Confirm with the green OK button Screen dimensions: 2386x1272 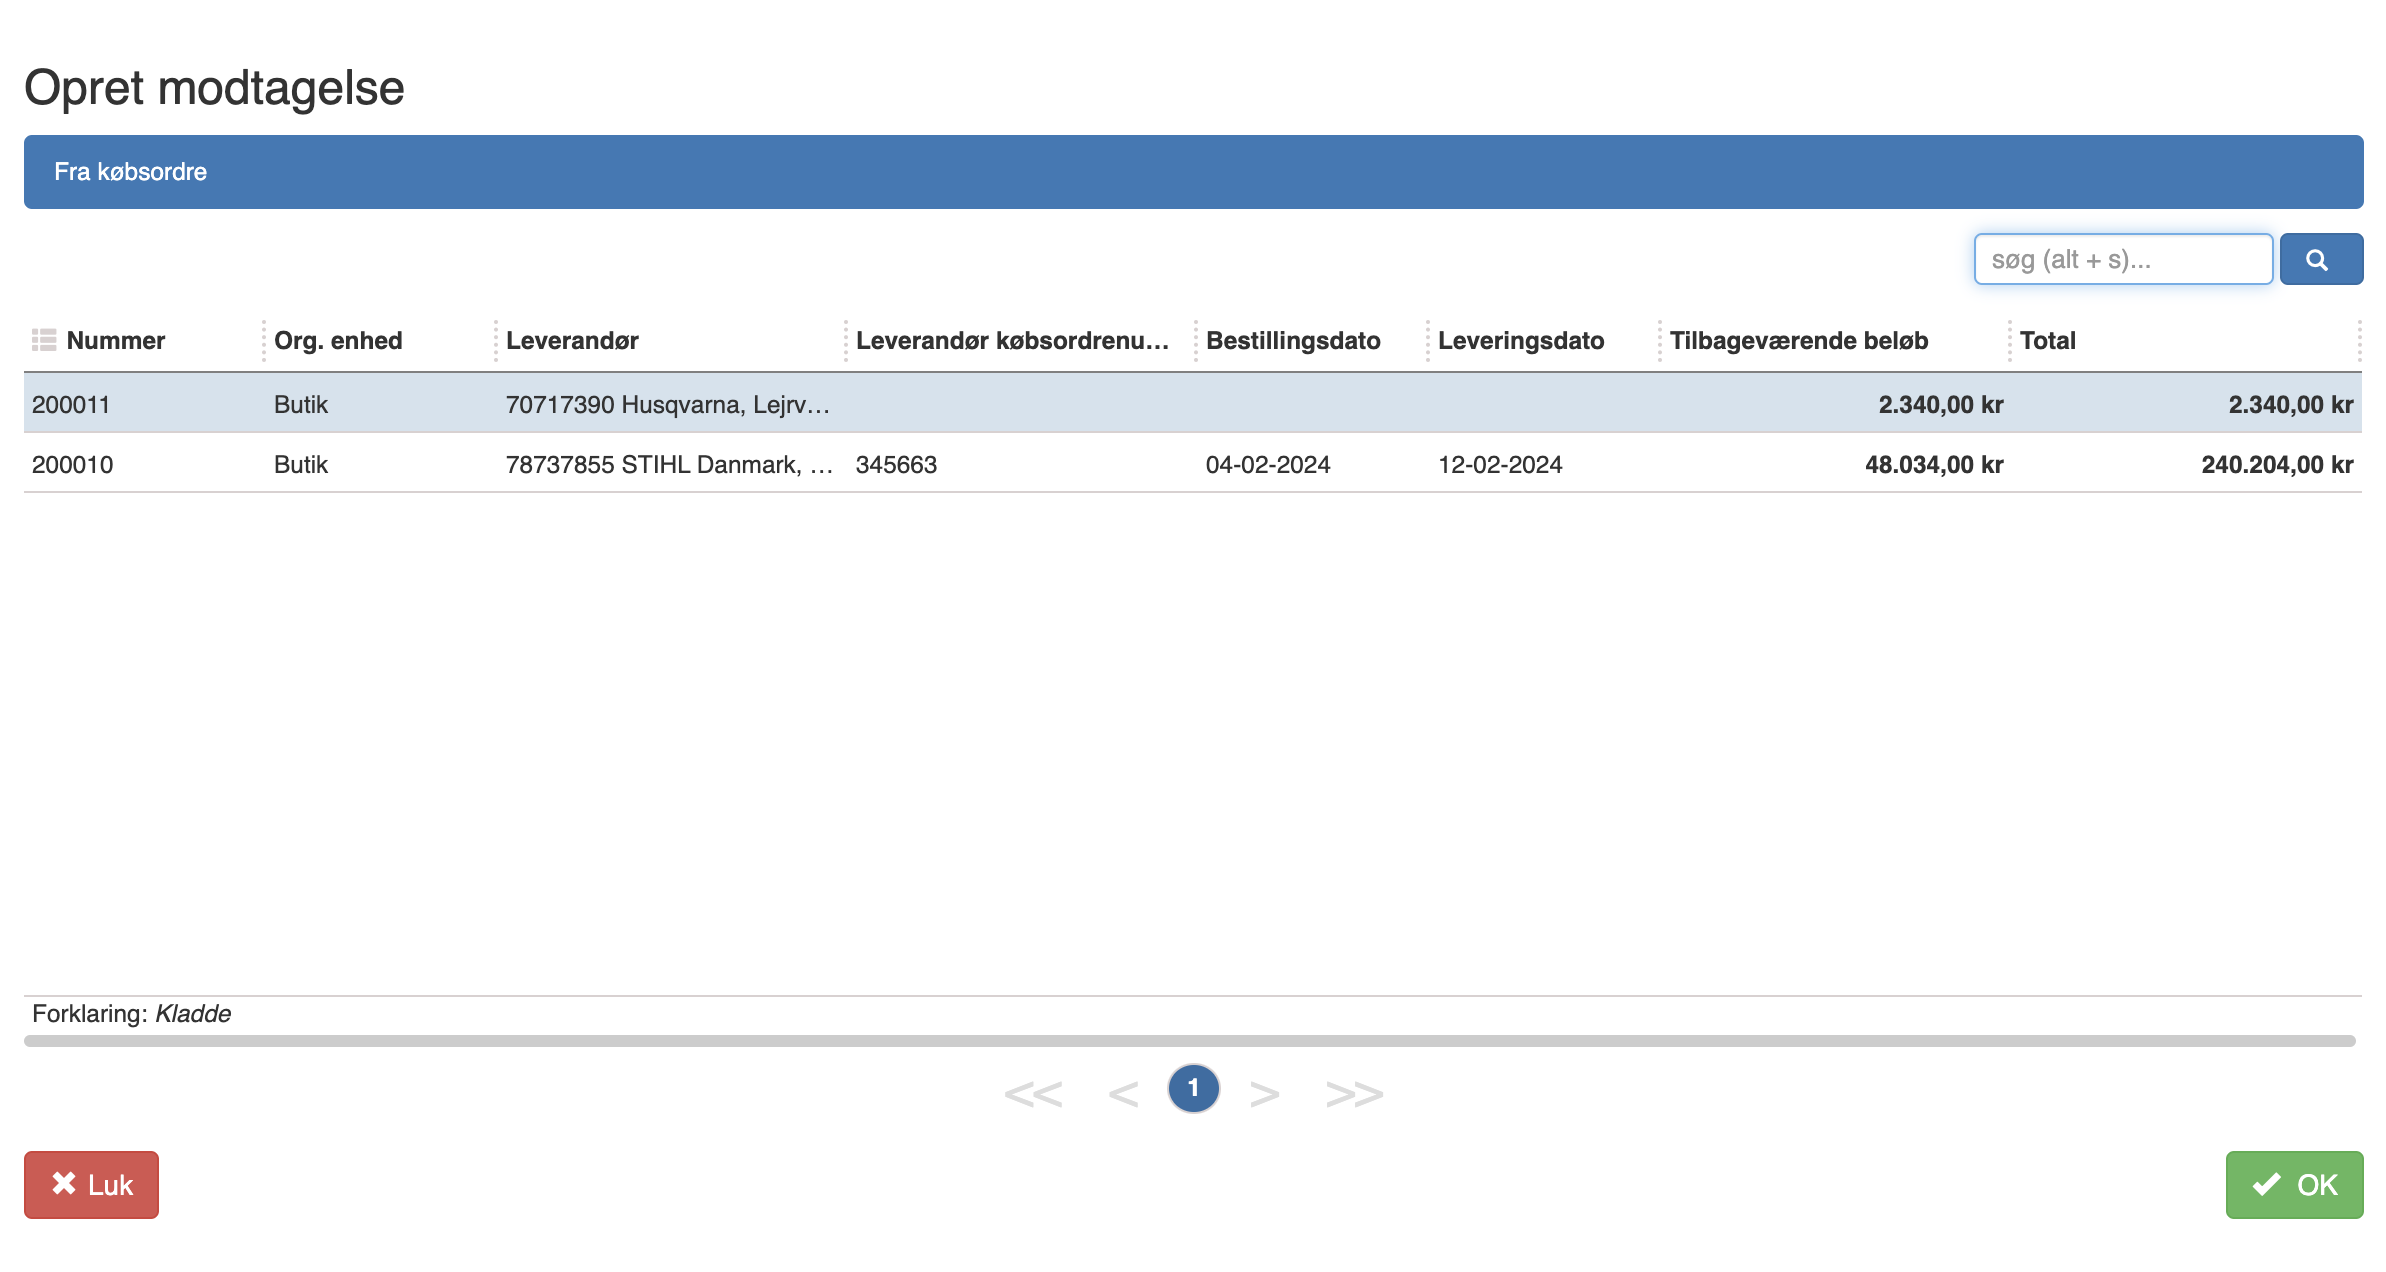tap(2294, 1185)
